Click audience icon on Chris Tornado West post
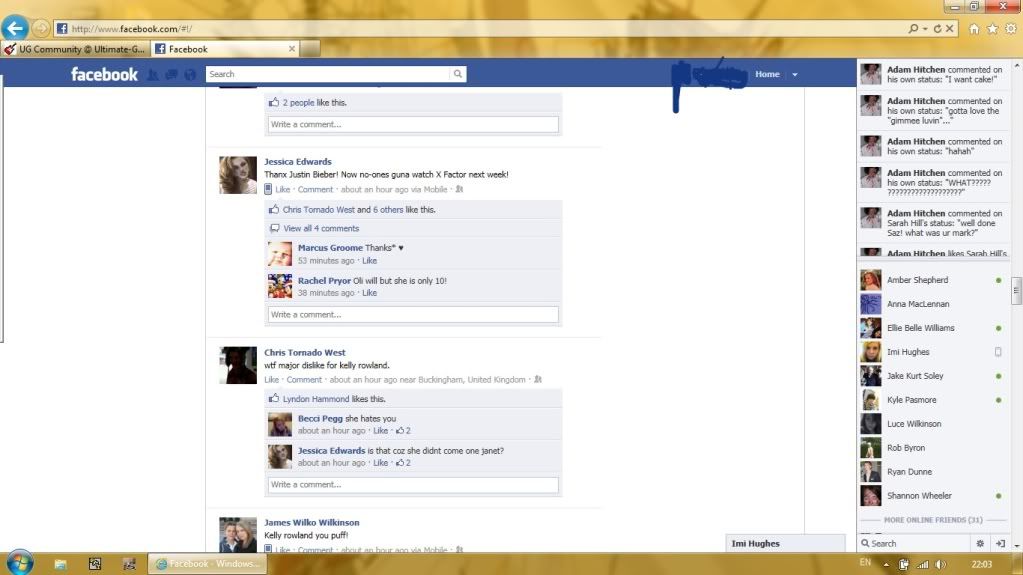This screenshot has height=575, width=1023. click(x=538, y=380)
